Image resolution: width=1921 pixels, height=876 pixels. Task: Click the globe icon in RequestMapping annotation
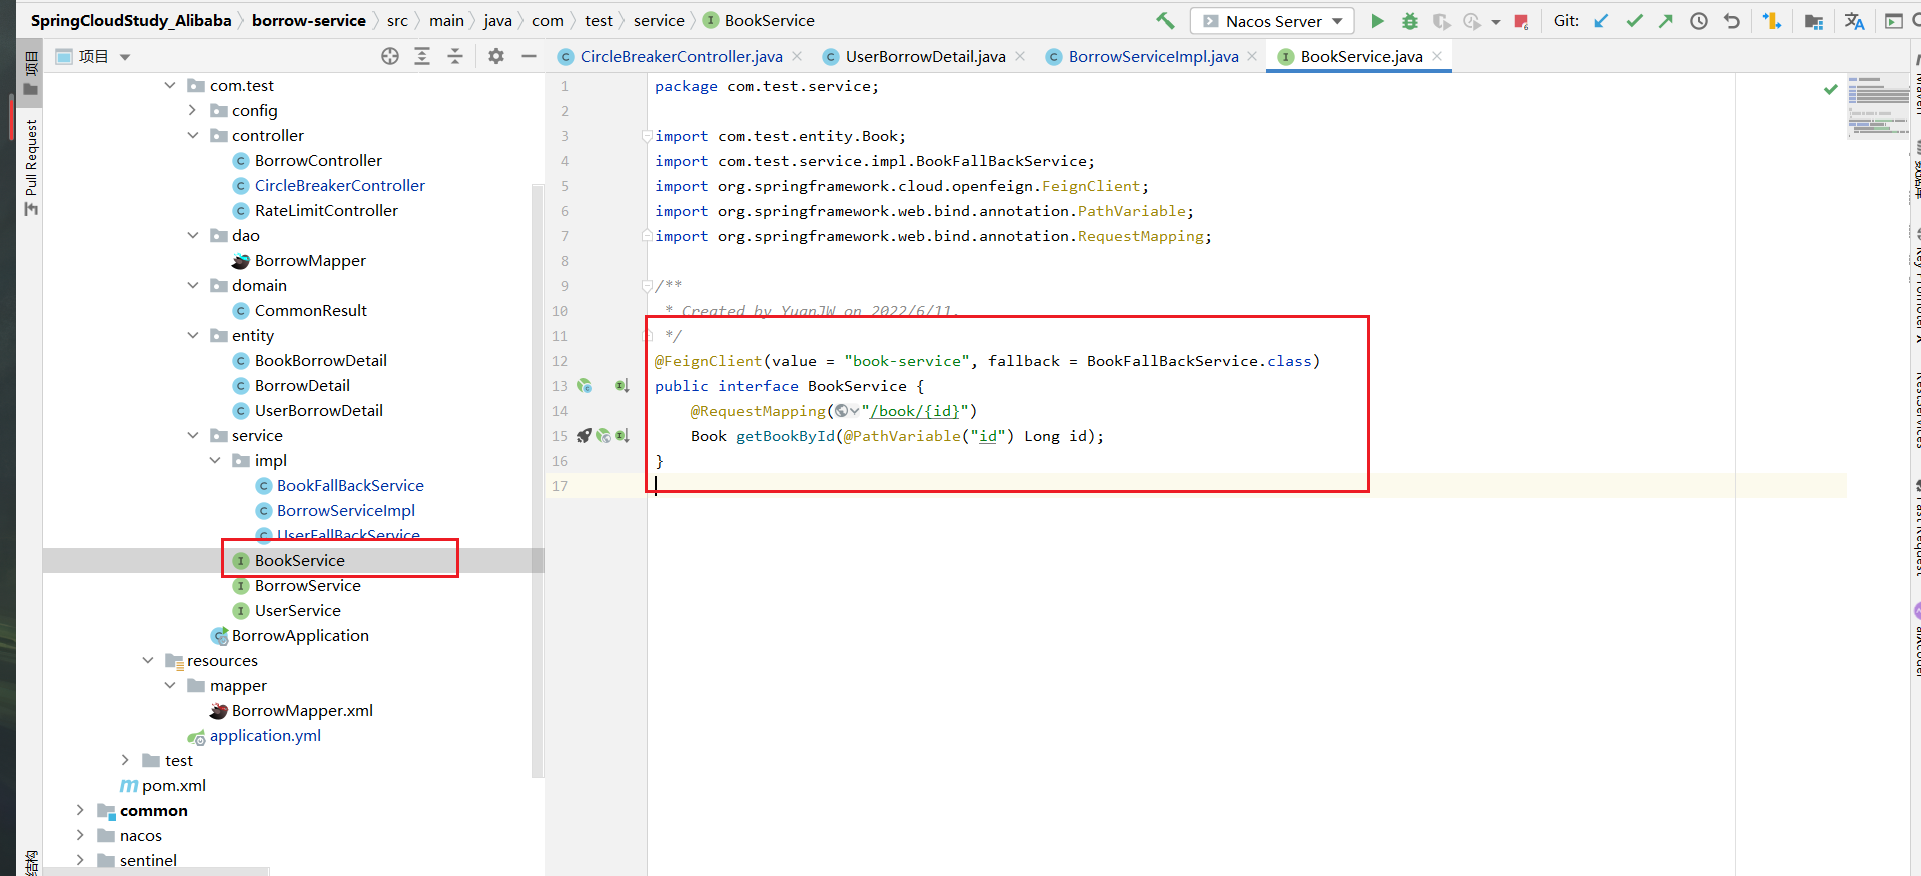841,411
